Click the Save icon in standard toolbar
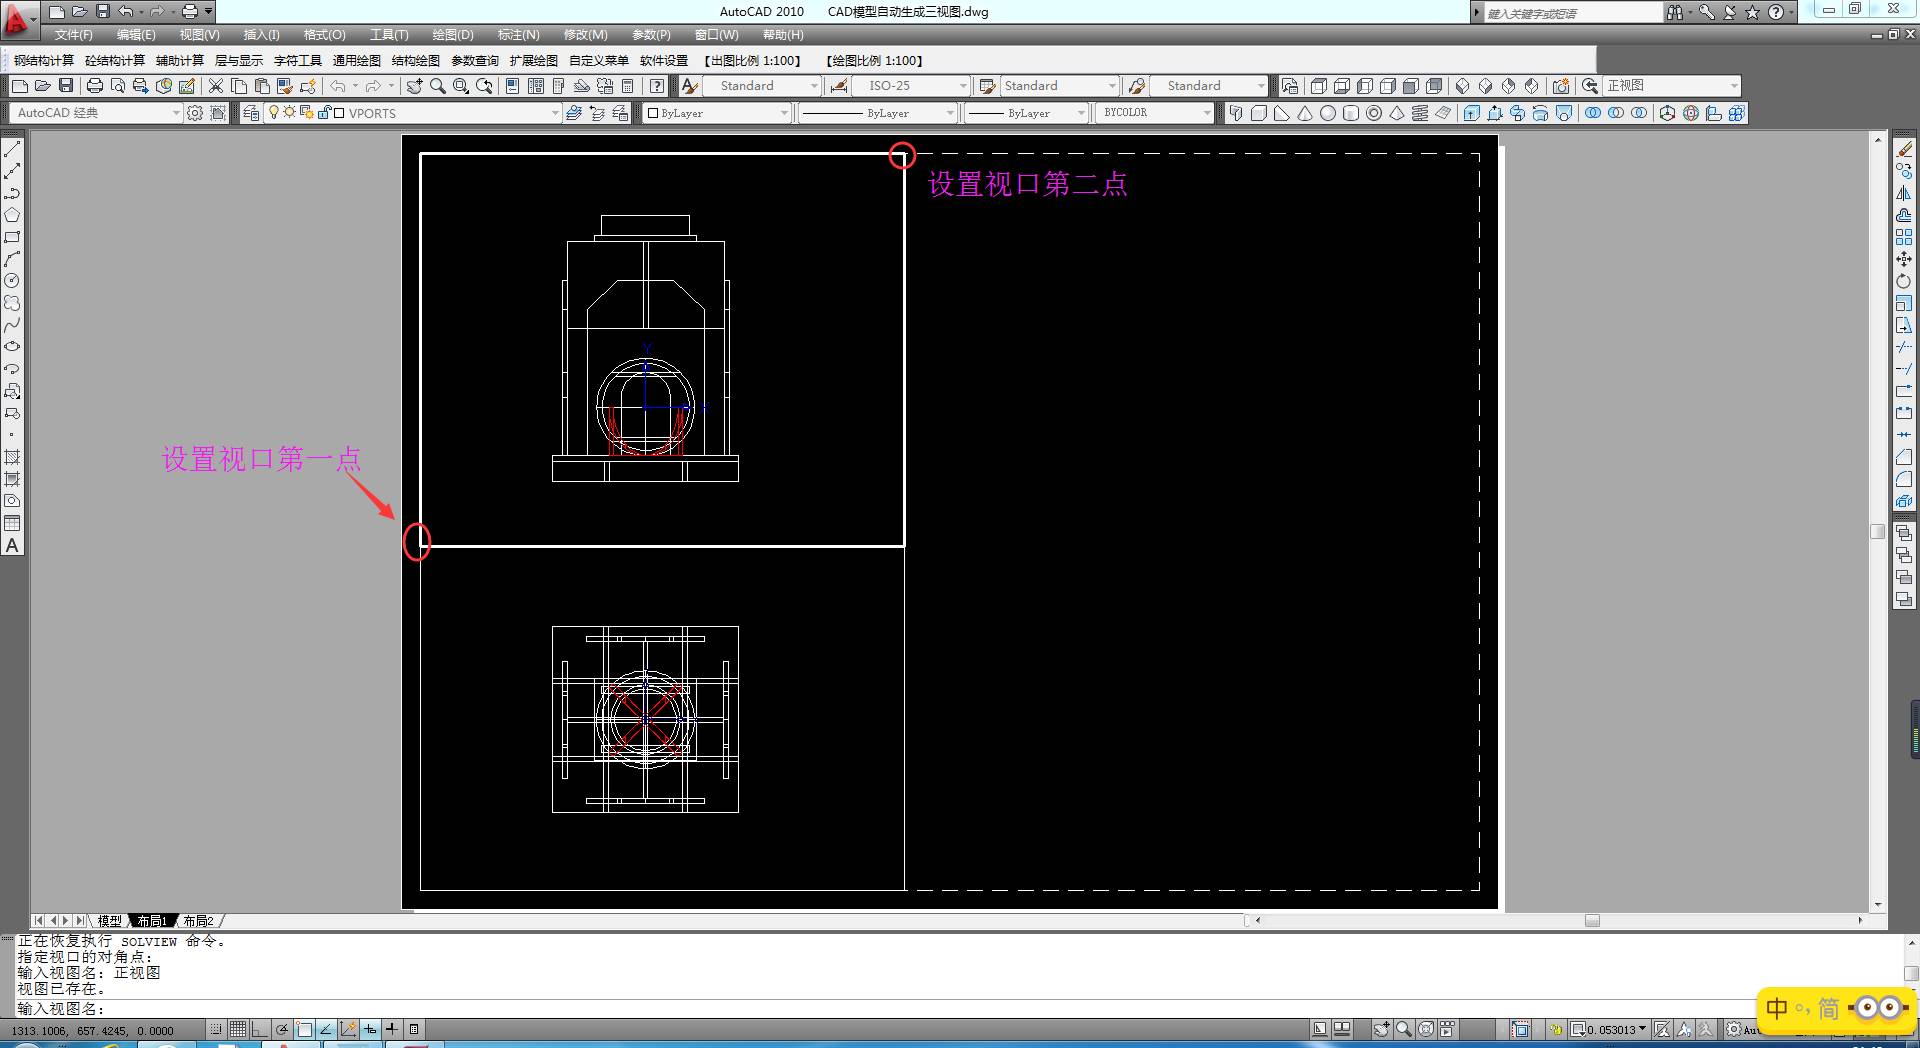 (66, 86)
